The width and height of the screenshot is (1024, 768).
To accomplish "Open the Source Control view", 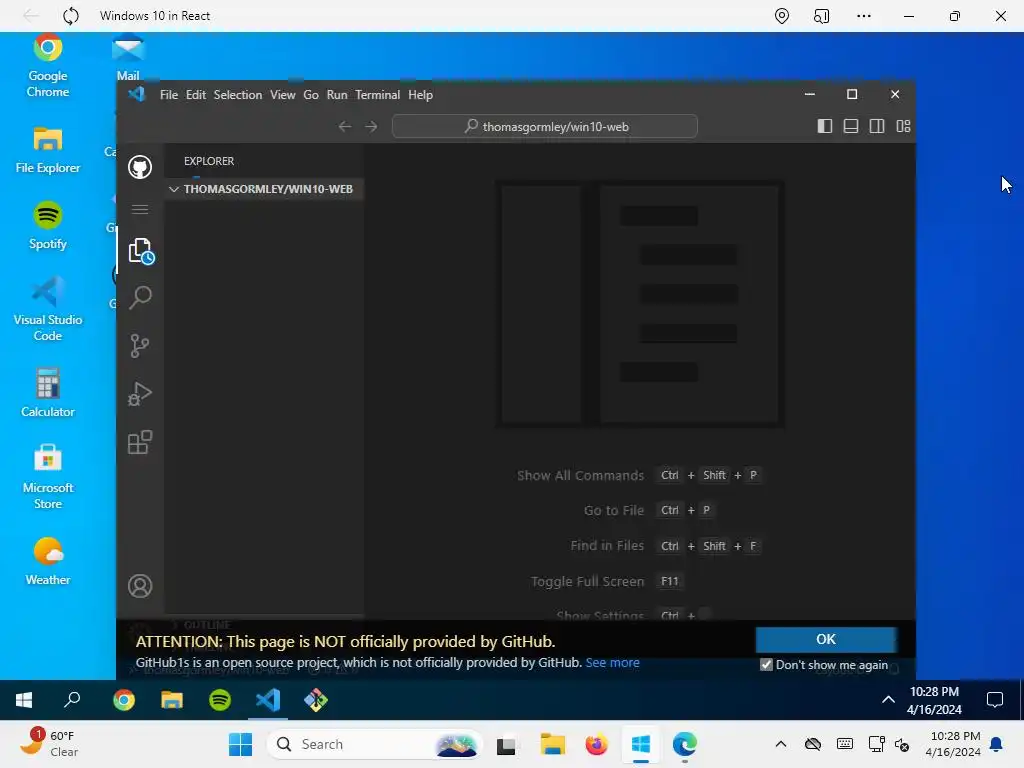I will 140,345.
